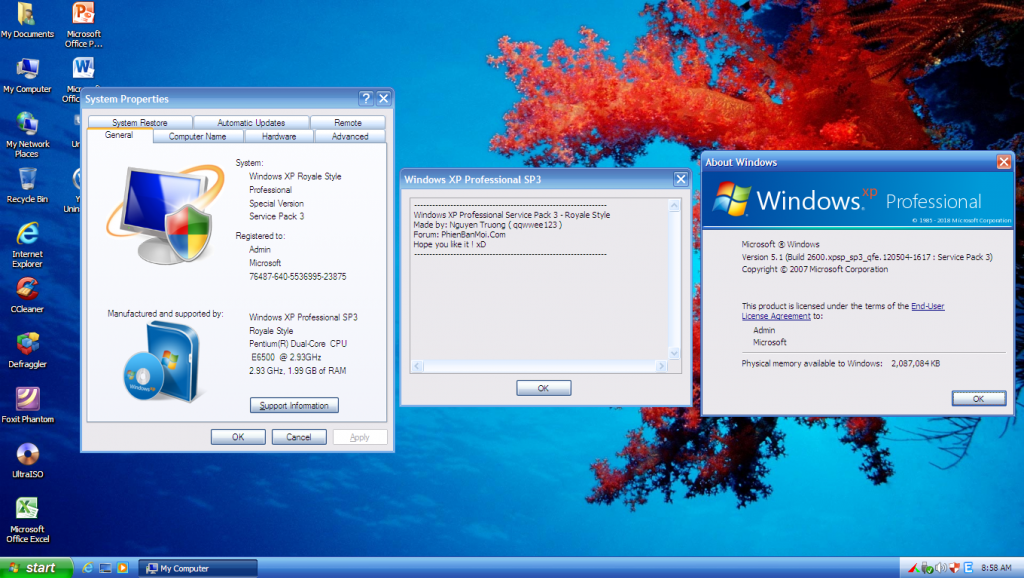Click 'Made by: Nguyen Truong' text line
The height and width of the screenshot is (578, 1024).
pyautogui.click(x=488, y=225)
